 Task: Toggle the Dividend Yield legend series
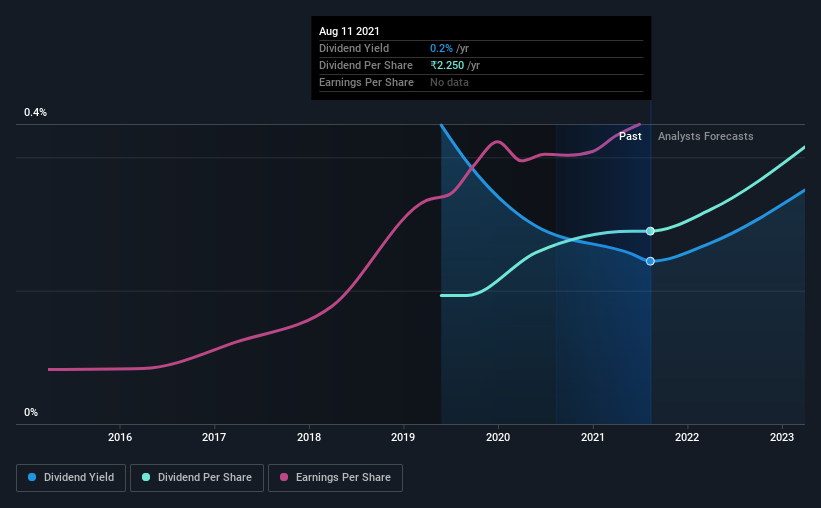[x=71, y=478]
